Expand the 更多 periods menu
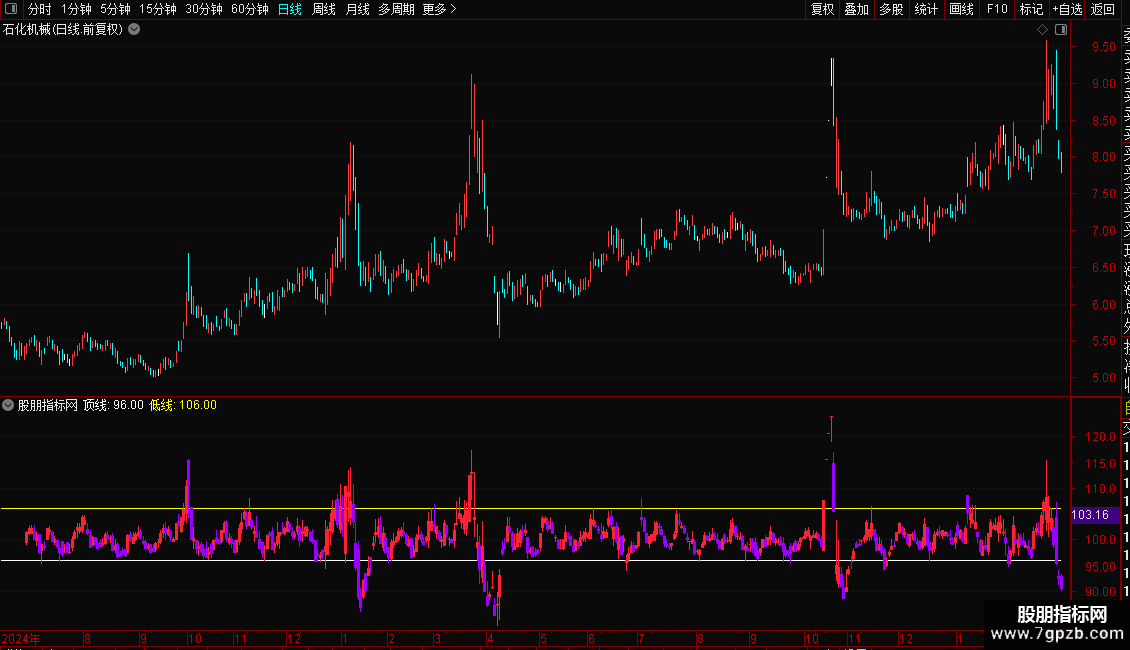Viewport: 1130px width, 650px height. pos(440,9)
